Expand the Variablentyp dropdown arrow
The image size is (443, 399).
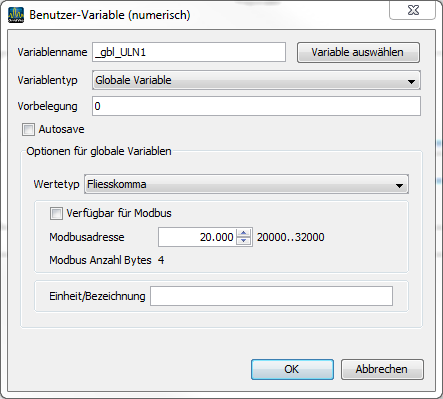pos(411,81)
